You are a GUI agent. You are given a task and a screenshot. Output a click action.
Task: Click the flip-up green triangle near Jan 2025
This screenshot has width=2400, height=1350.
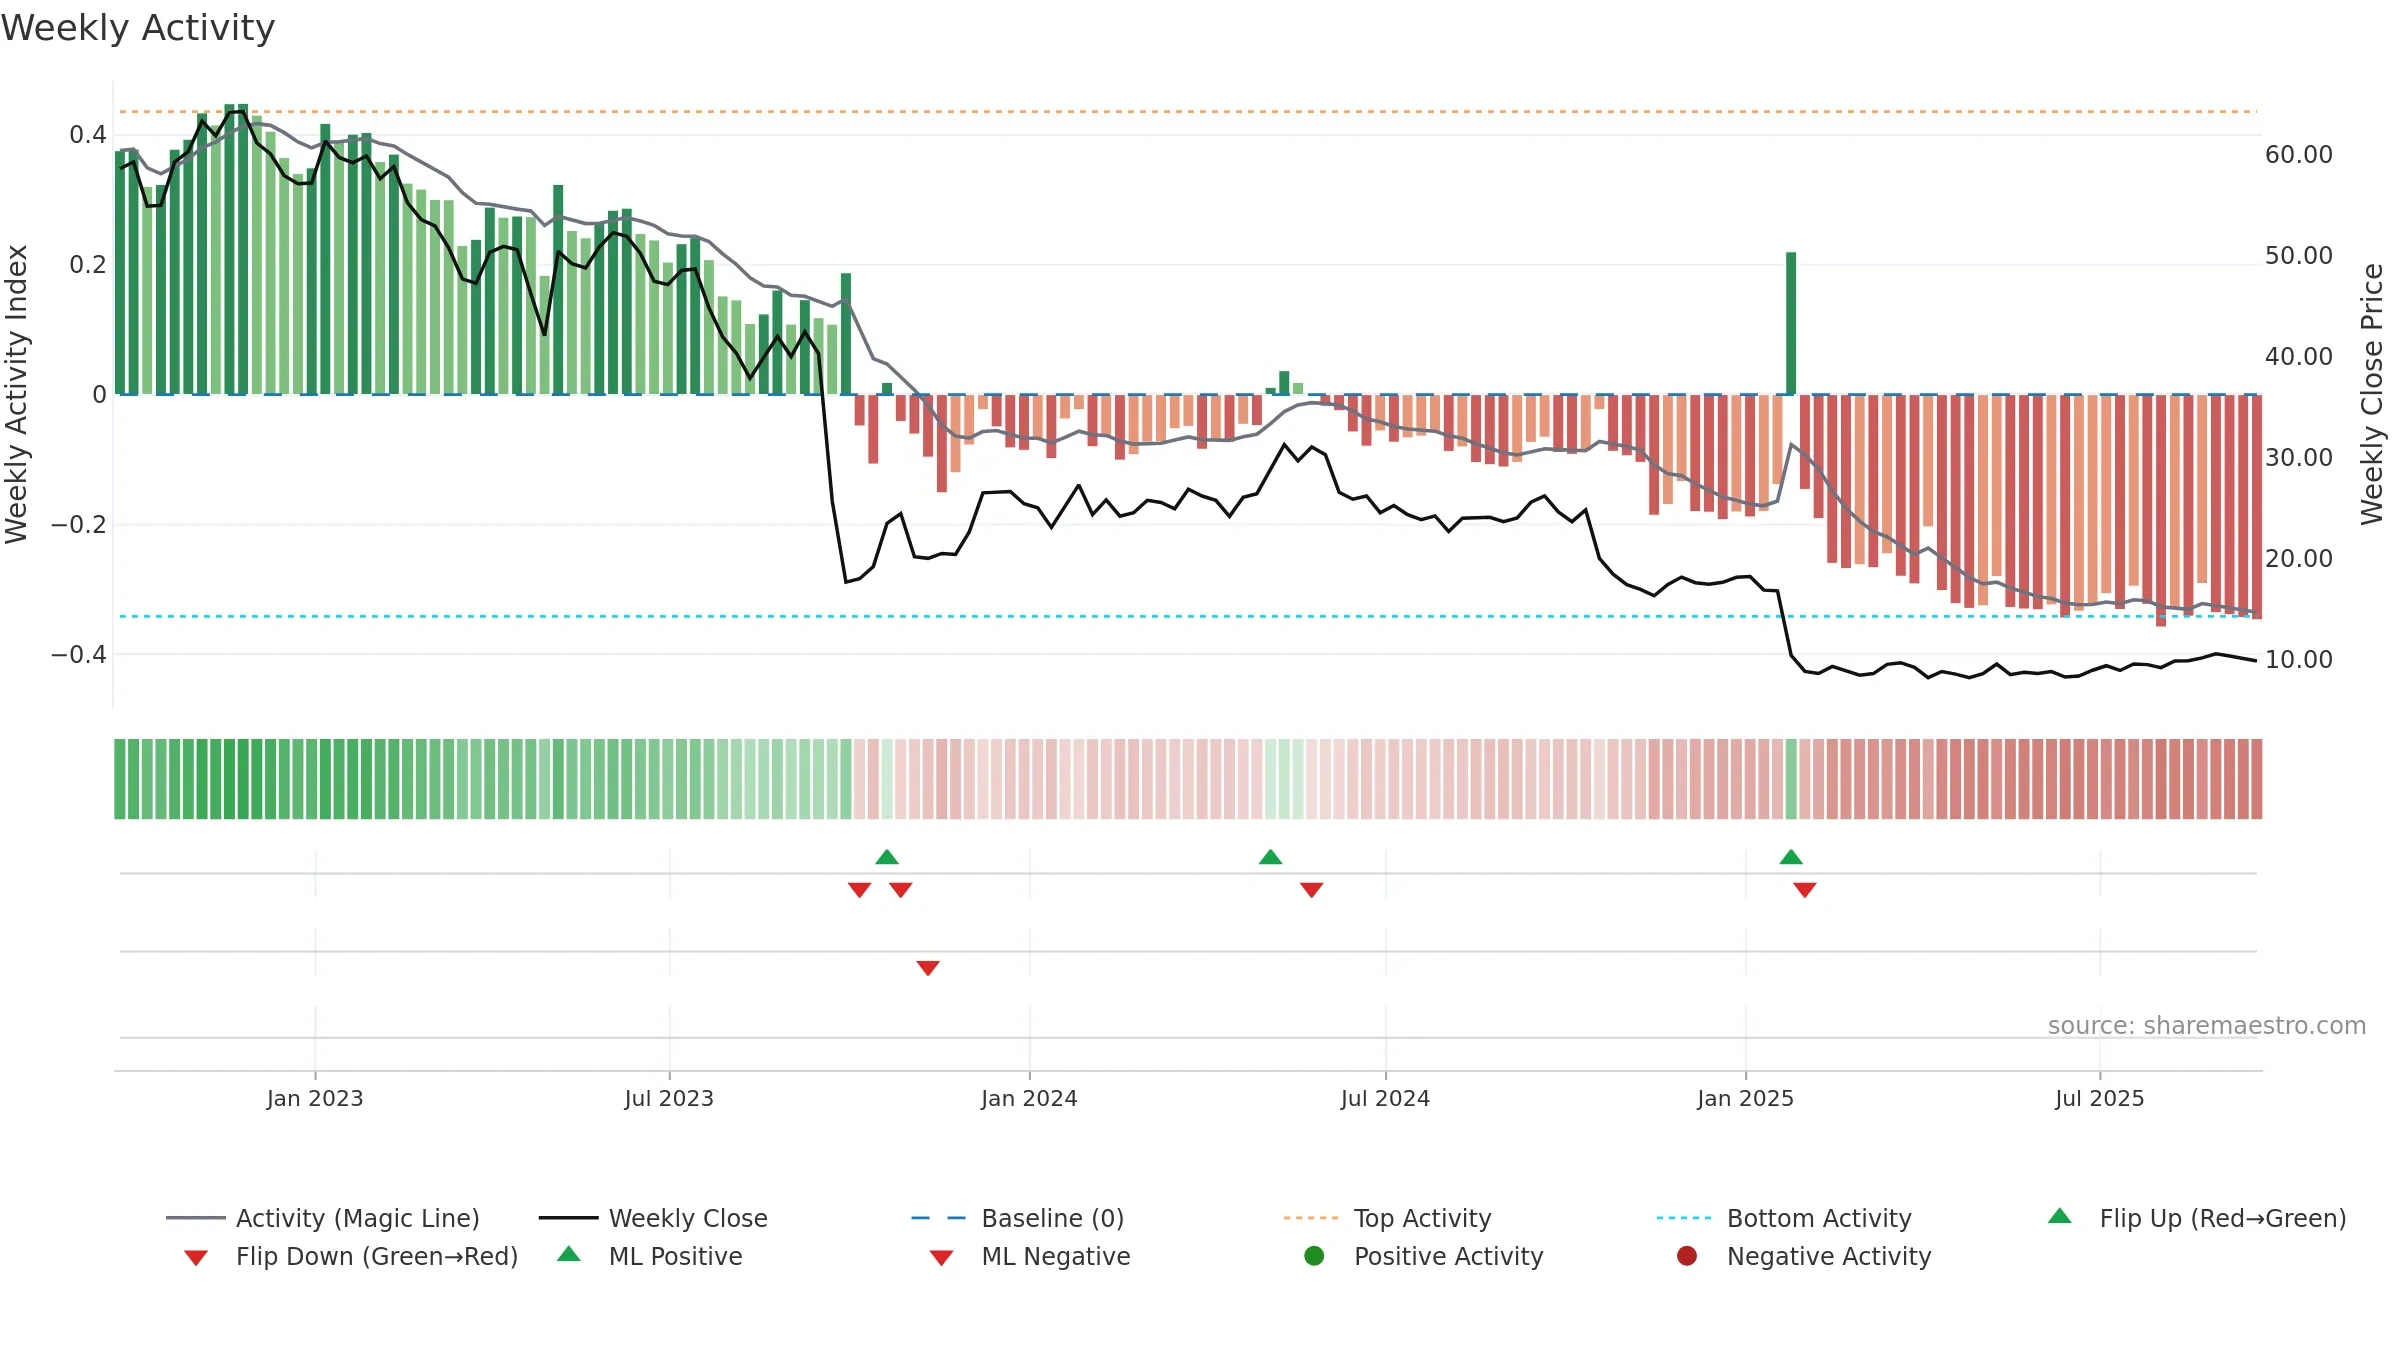tap(1791, 857)
